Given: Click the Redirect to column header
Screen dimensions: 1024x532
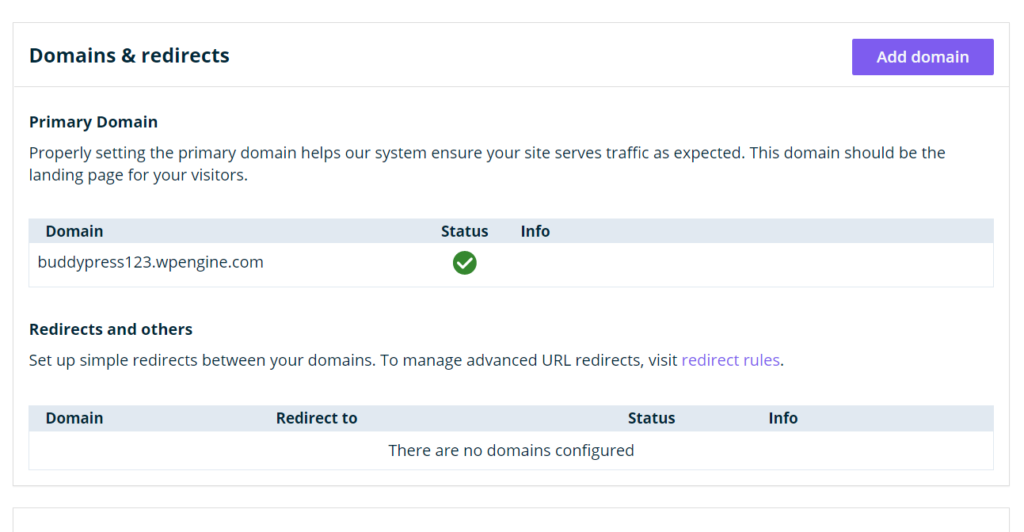Looking at the screenshot, I should point(316,418).
